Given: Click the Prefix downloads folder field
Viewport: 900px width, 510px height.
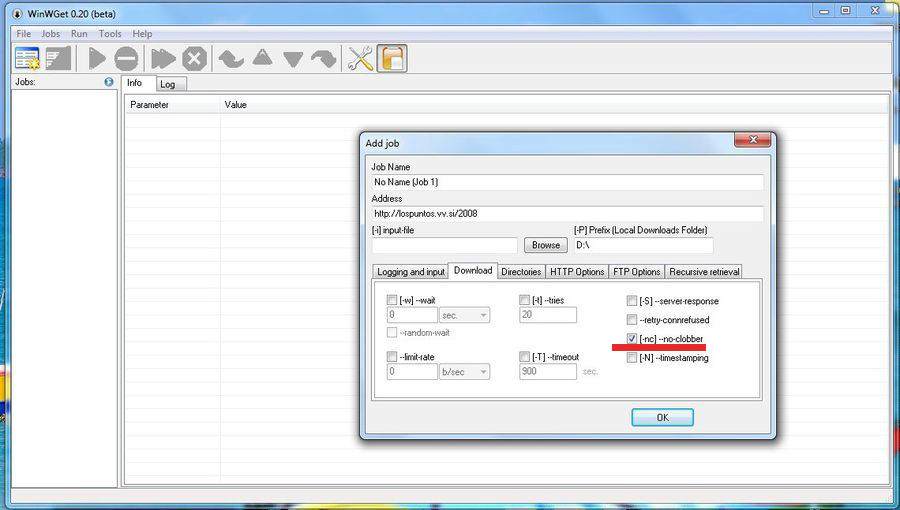Looking at the screenshot, I should coord(643,245).
